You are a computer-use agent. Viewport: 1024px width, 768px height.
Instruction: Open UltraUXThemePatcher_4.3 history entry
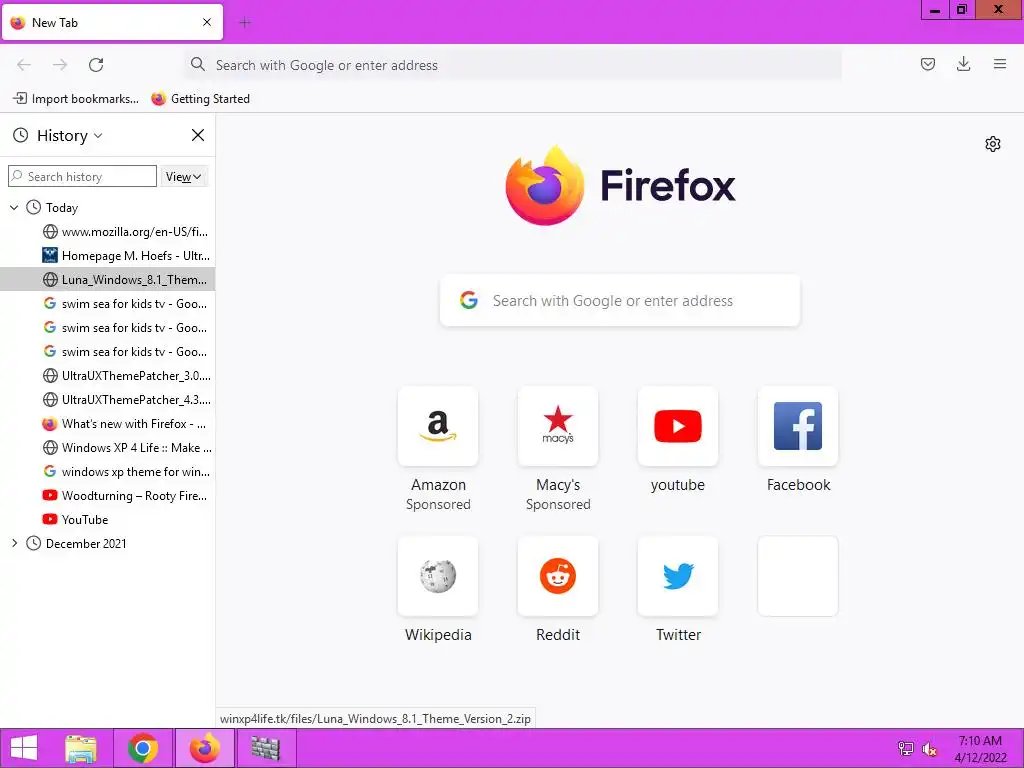[108, 400]
